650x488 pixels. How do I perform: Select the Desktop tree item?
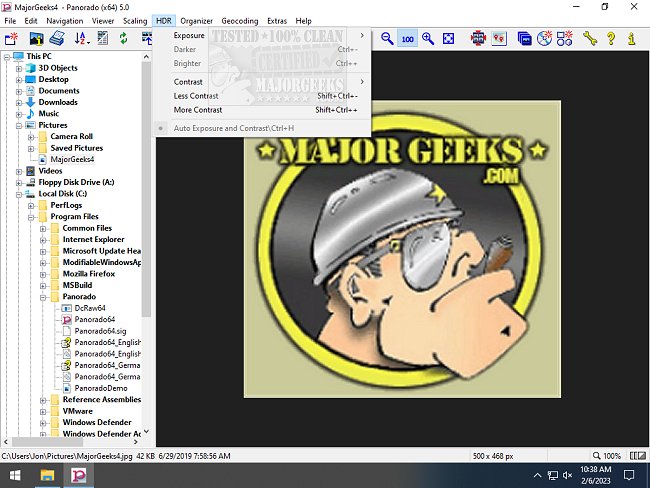click(x=53, y=79)
